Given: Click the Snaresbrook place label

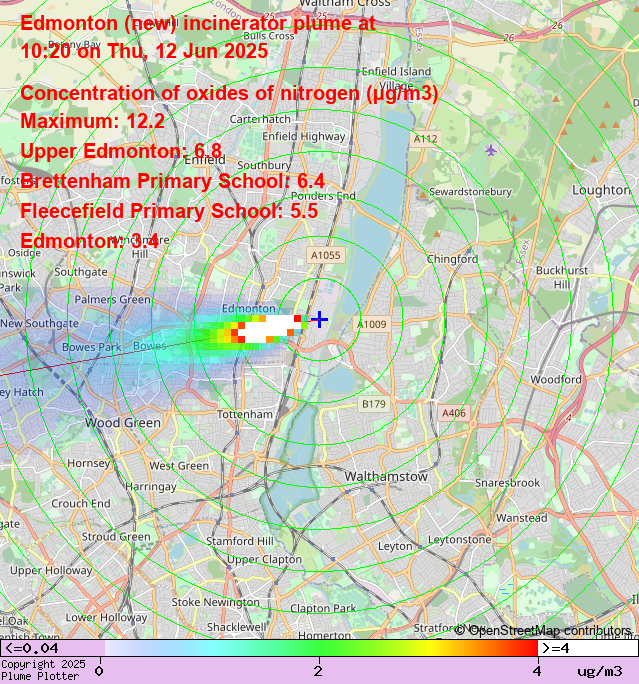Looking at the screenshot, I should click(507, 483).
